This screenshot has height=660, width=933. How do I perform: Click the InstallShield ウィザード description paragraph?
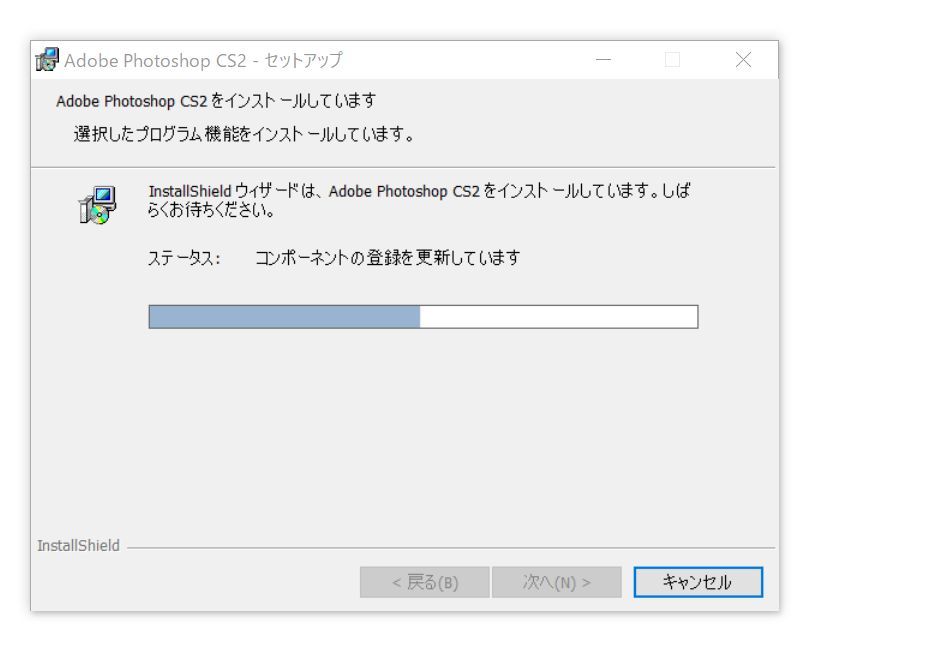point(419,200)
